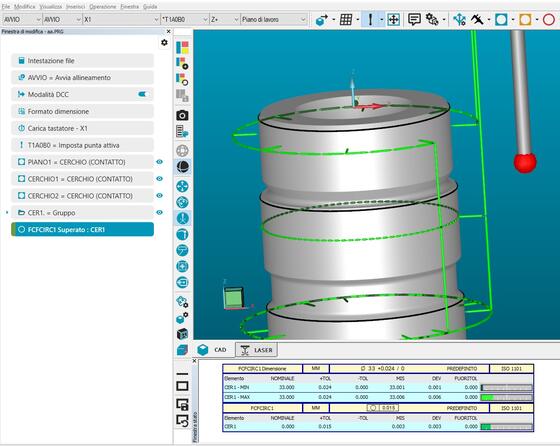Click the green view orientation cube
The width and height of the screenshot is (560, 446).
coord(234,297)
